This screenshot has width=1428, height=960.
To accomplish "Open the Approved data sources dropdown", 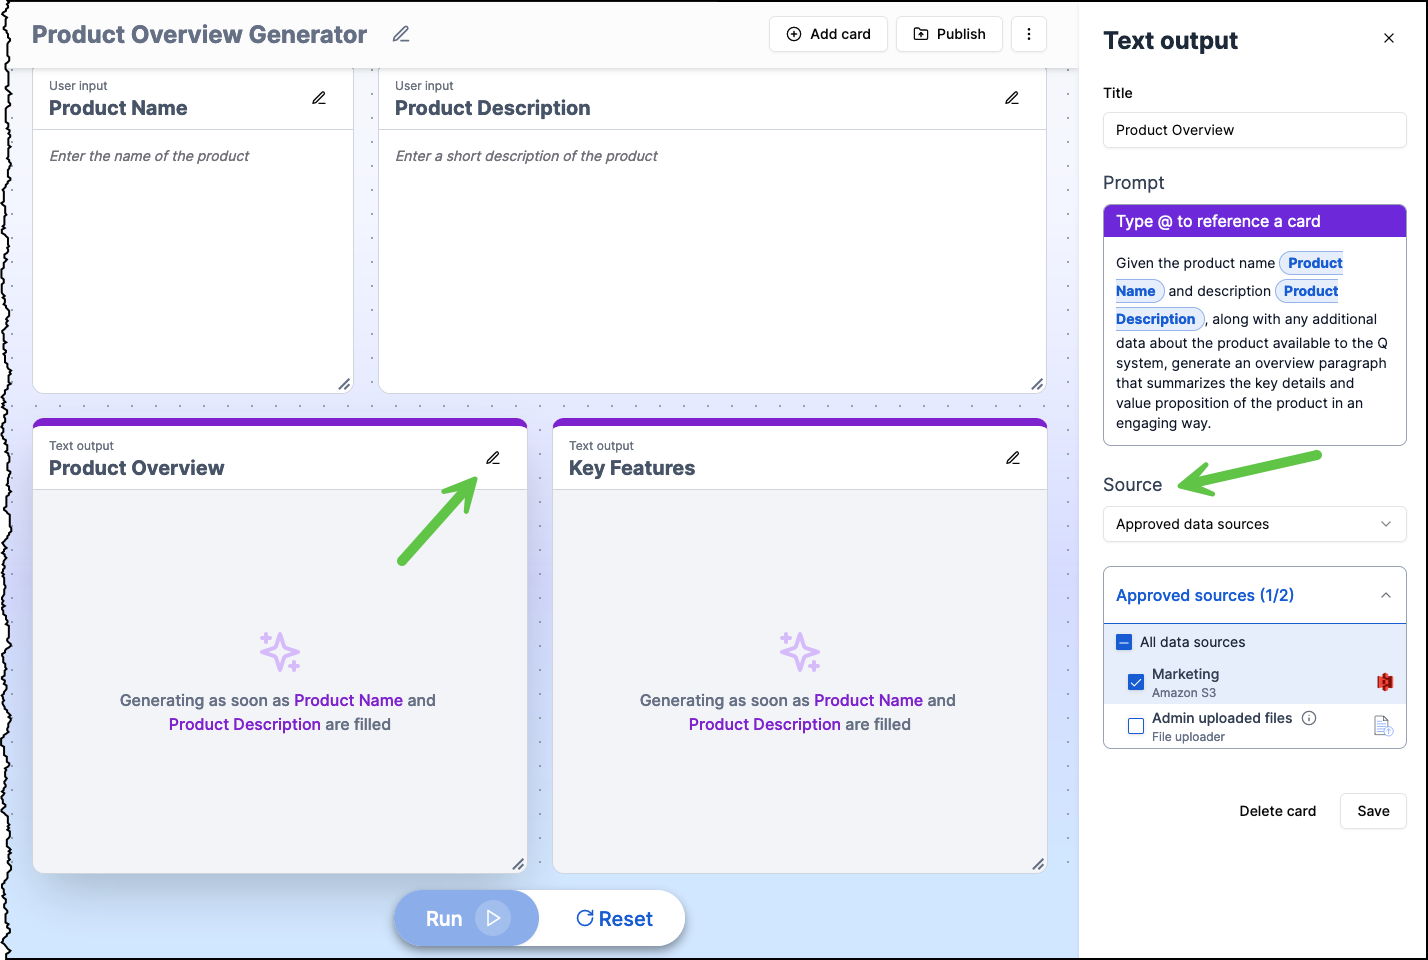I will pos(1254,524).
